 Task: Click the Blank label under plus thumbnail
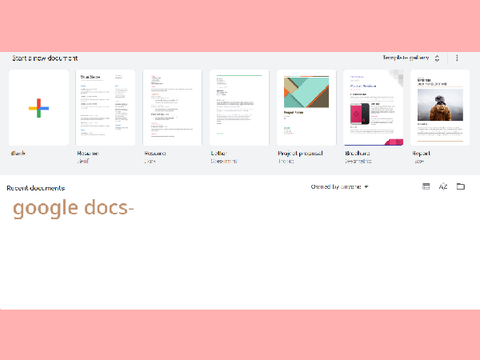coord(18,153)
